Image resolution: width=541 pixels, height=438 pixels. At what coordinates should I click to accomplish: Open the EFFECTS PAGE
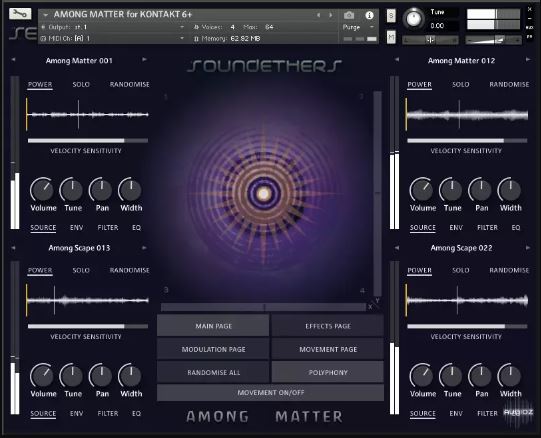click(x=328, y=326)
